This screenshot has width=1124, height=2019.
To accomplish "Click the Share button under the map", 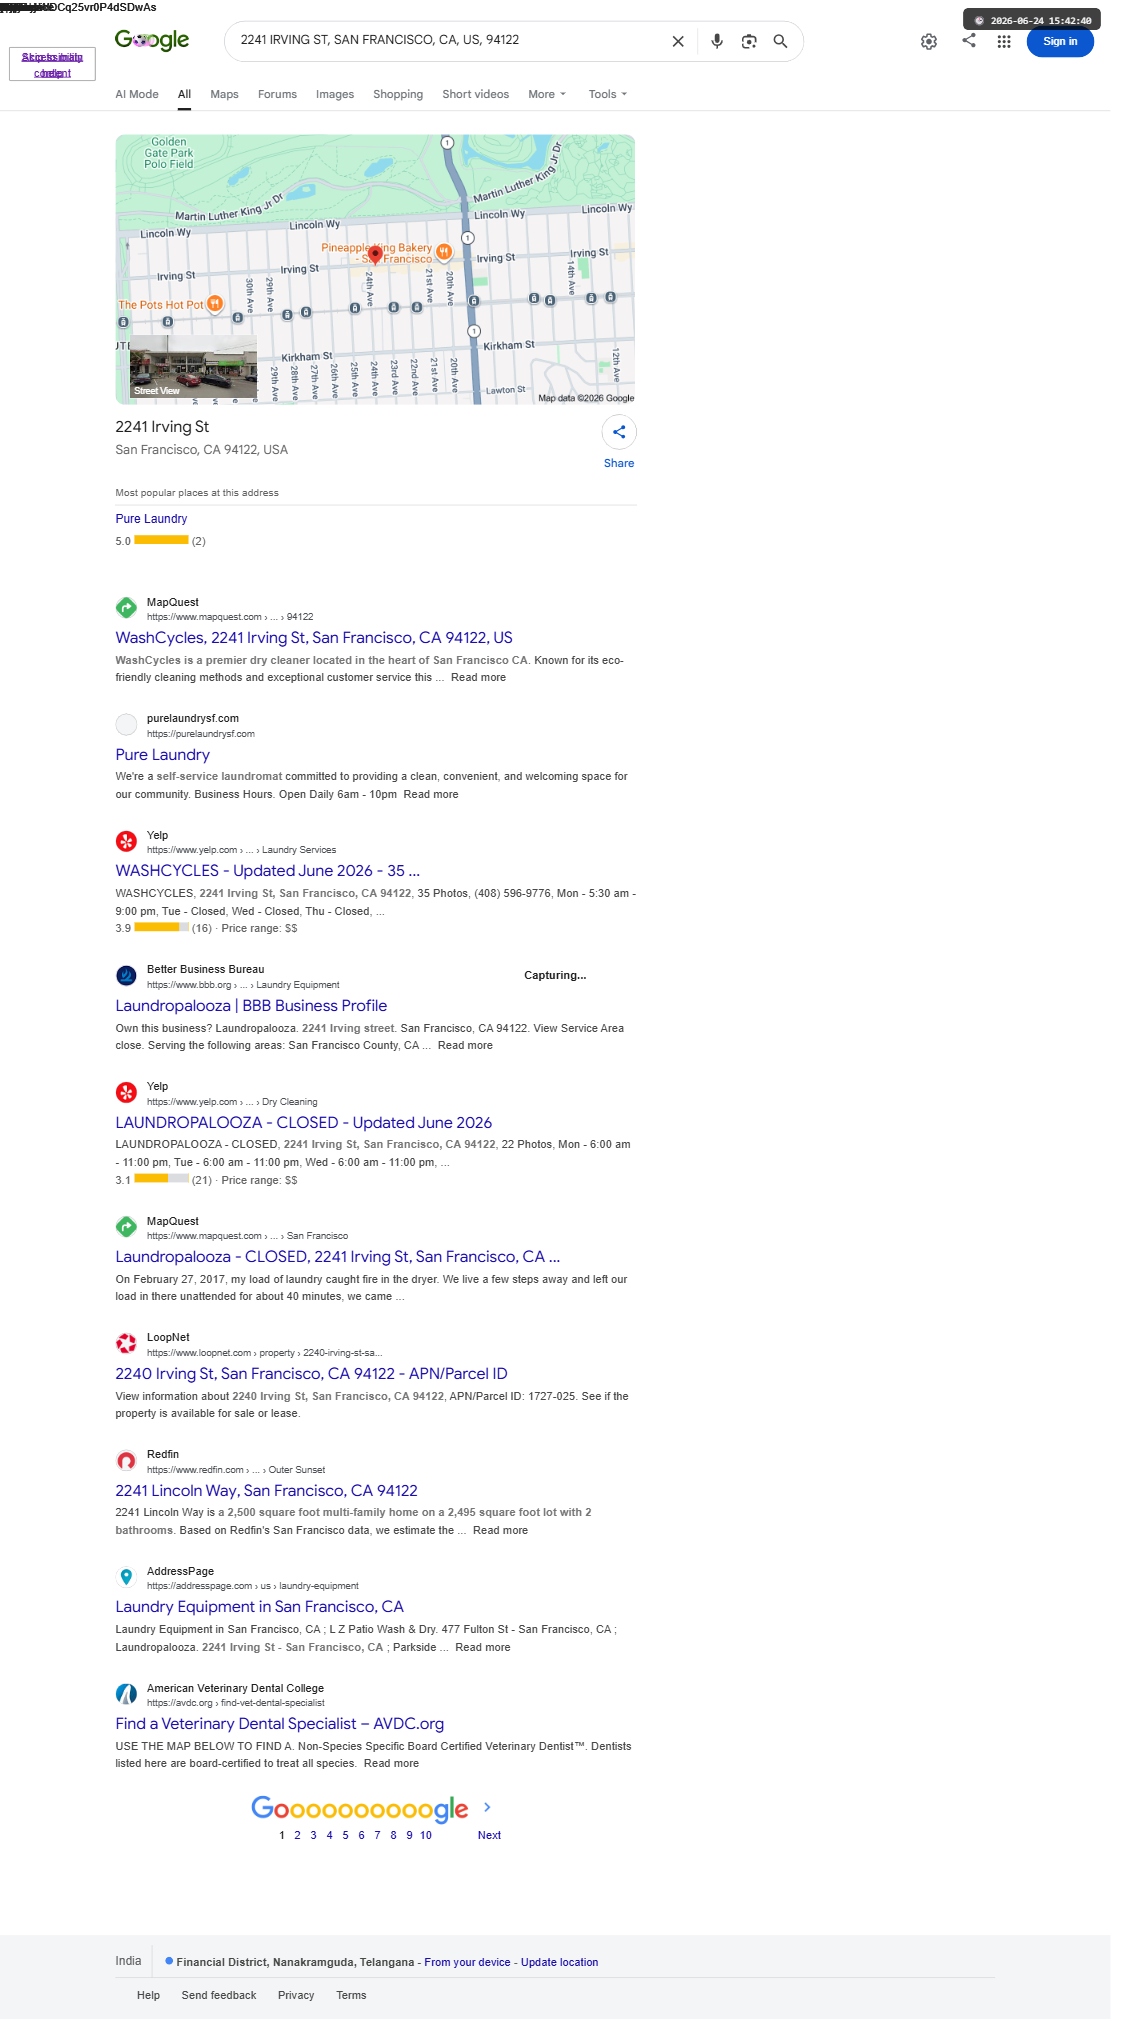I will click(619, 442).
